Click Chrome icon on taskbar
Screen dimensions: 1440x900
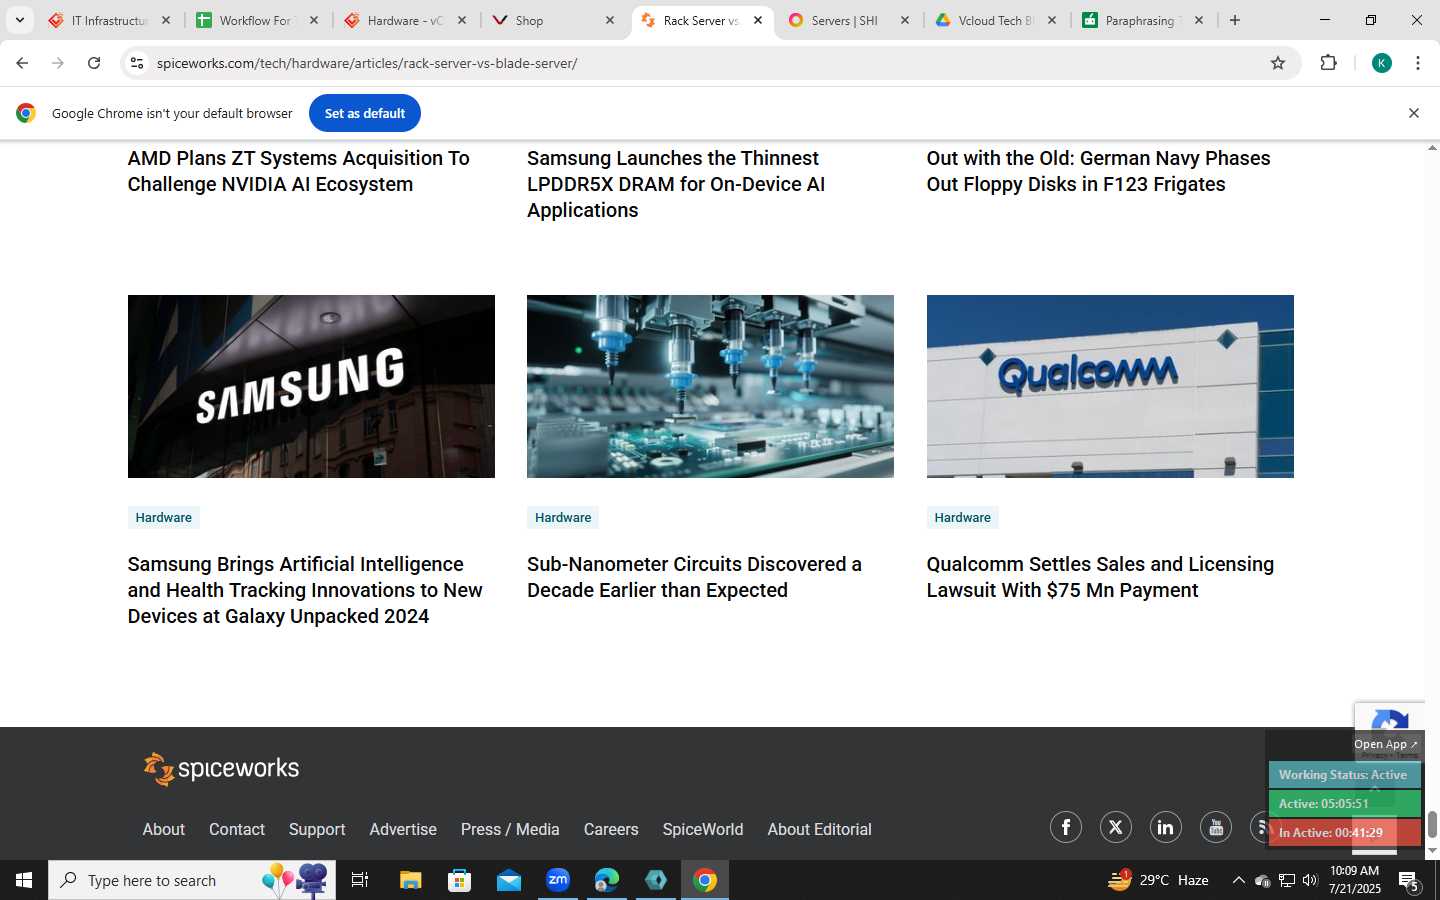(x=705, y=880)
